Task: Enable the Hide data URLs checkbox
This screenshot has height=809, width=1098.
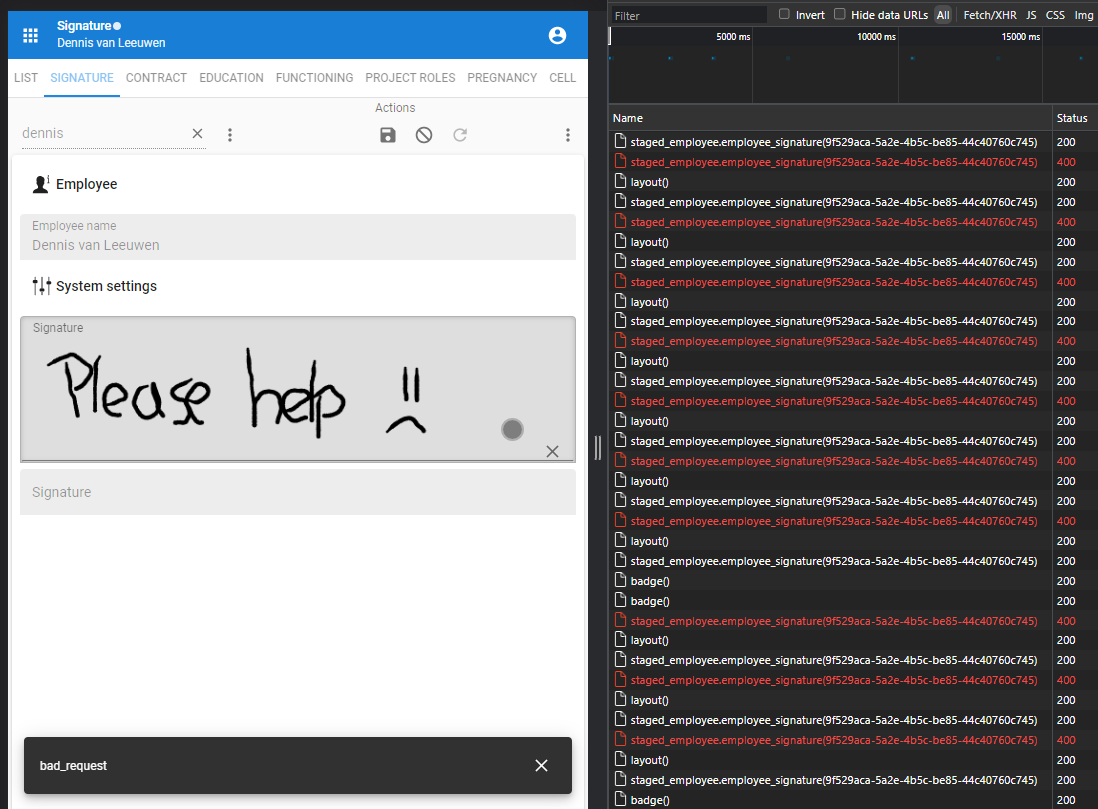Action: 840,14
